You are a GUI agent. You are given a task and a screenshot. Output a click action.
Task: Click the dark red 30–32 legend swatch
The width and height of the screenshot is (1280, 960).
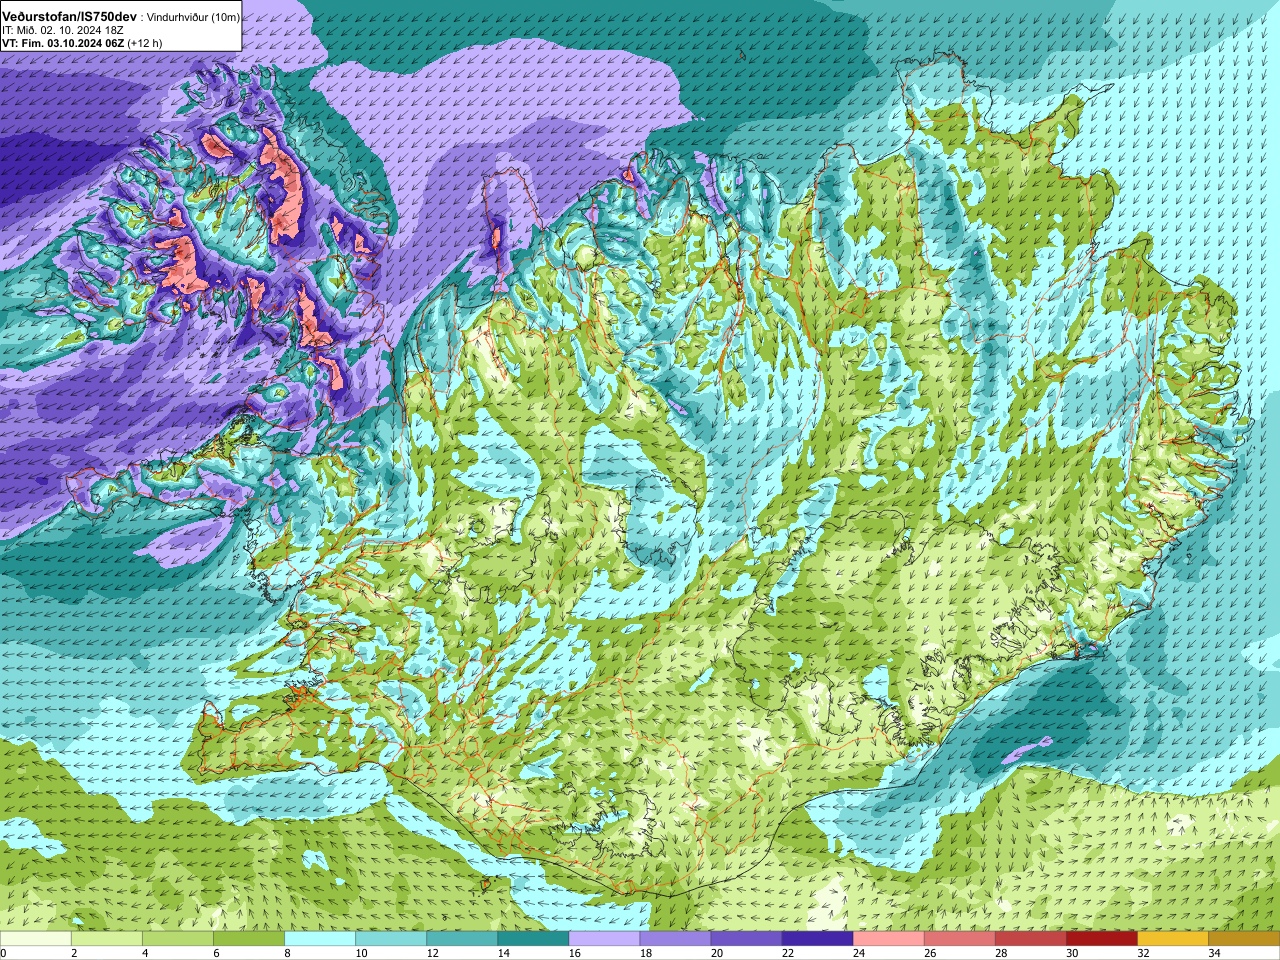(x=1101, y=939)
